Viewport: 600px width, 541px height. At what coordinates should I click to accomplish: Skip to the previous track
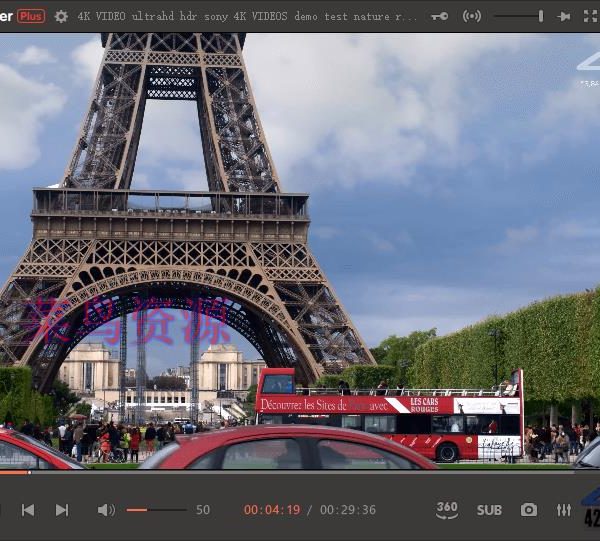(x=28, y=510)
